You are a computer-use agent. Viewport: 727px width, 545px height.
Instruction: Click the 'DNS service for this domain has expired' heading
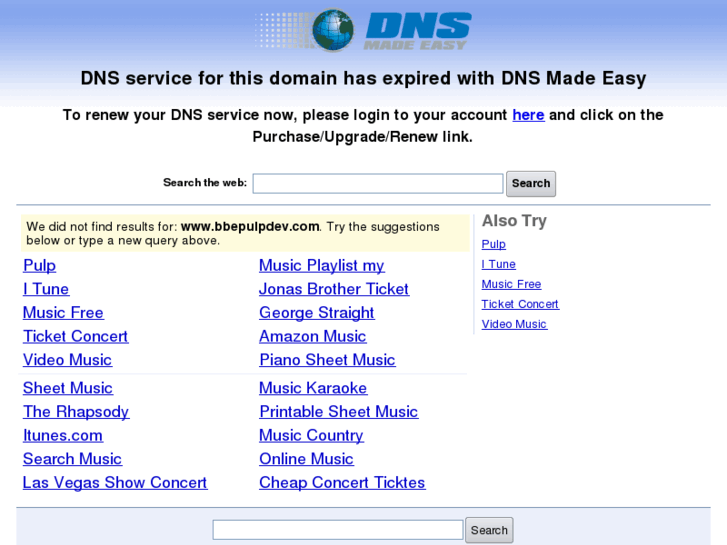363,78
